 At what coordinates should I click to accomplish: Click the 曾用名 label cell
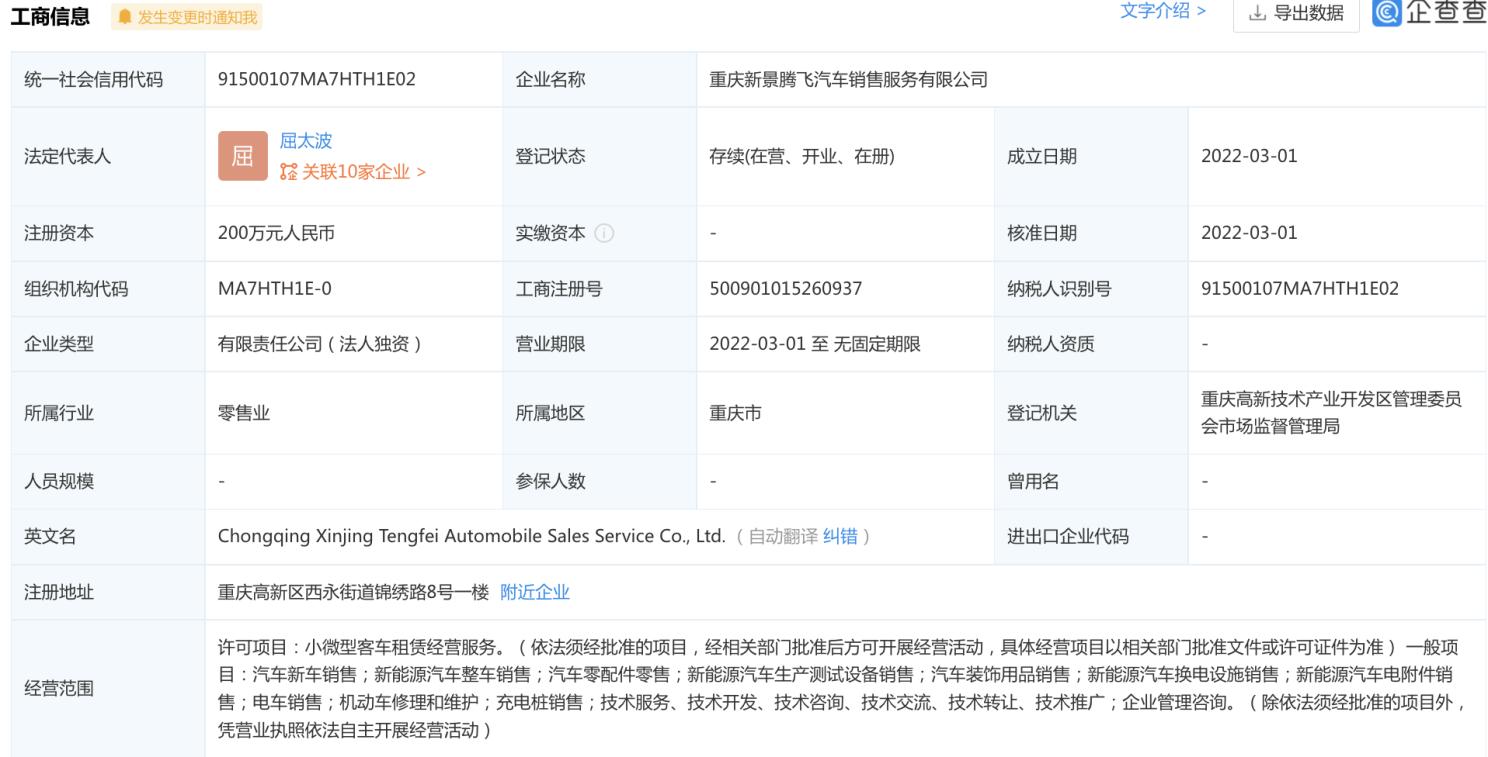(x=1091, y=482)
